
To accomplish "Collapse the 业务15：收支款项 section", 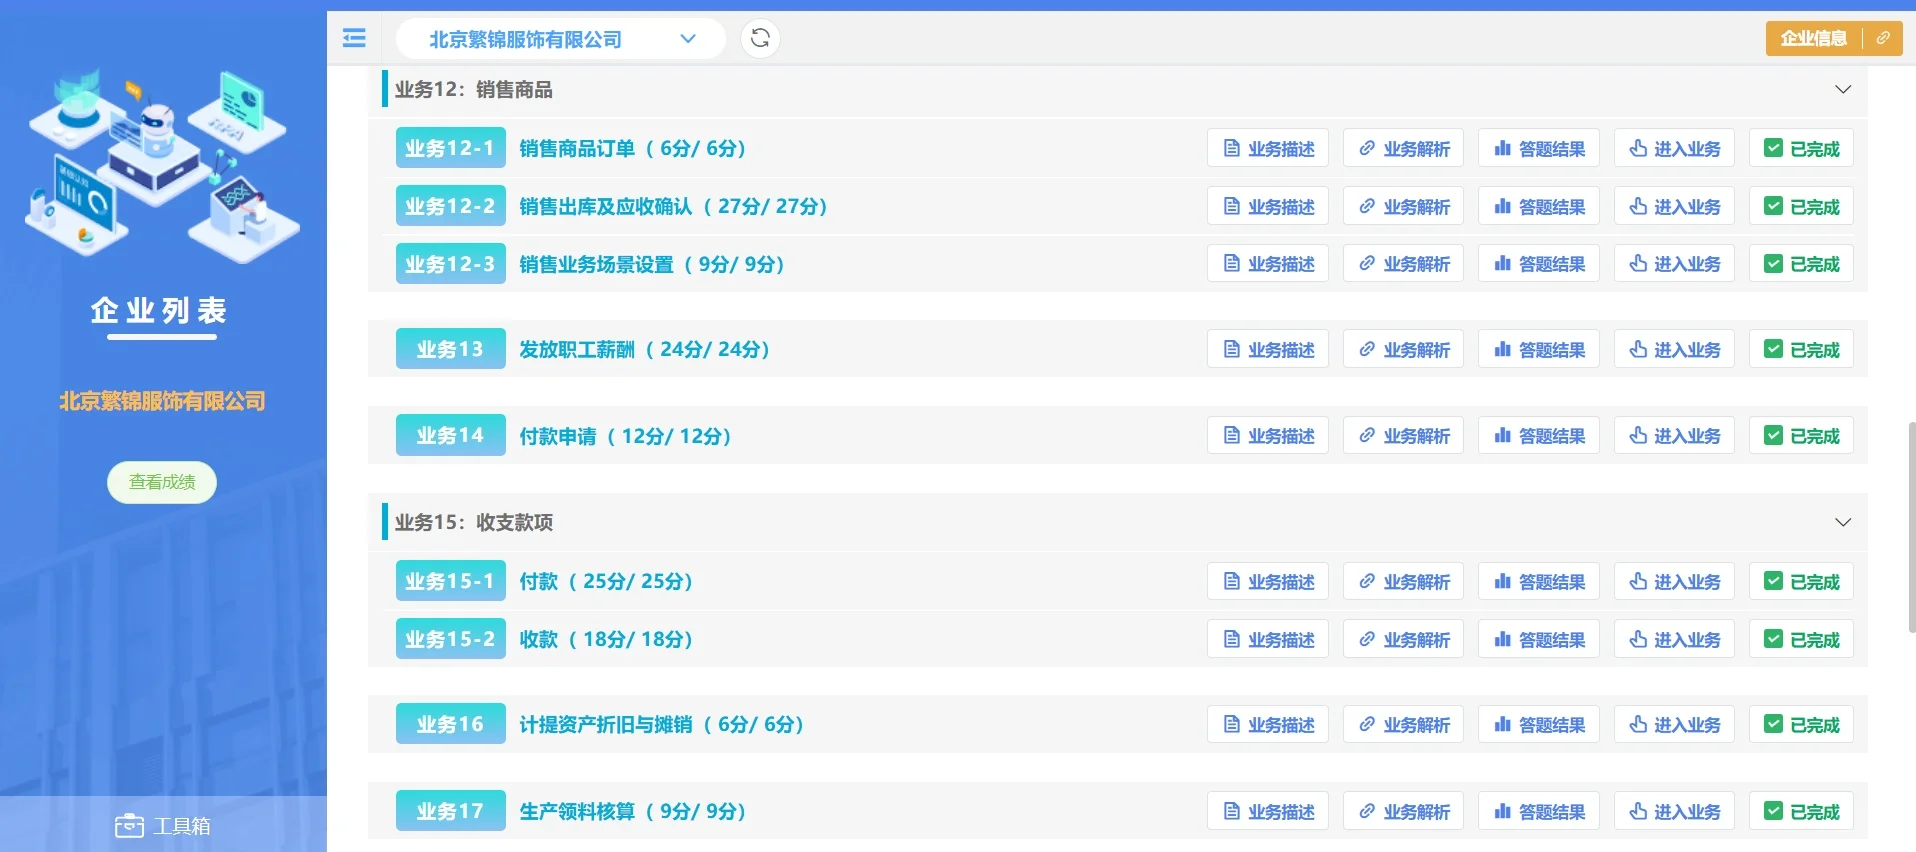I will pyautogui.click(x=1843, y=522).
